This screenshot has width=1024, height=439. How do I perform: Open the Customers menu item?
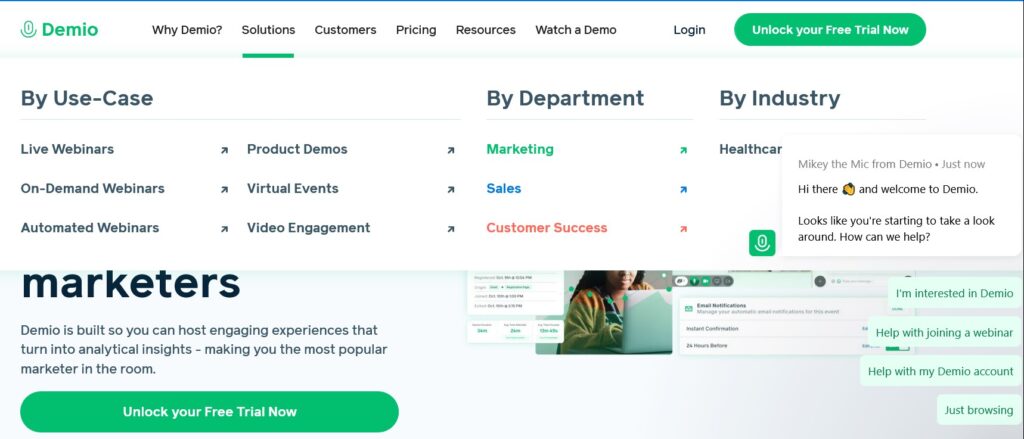(x=345, y=29)
